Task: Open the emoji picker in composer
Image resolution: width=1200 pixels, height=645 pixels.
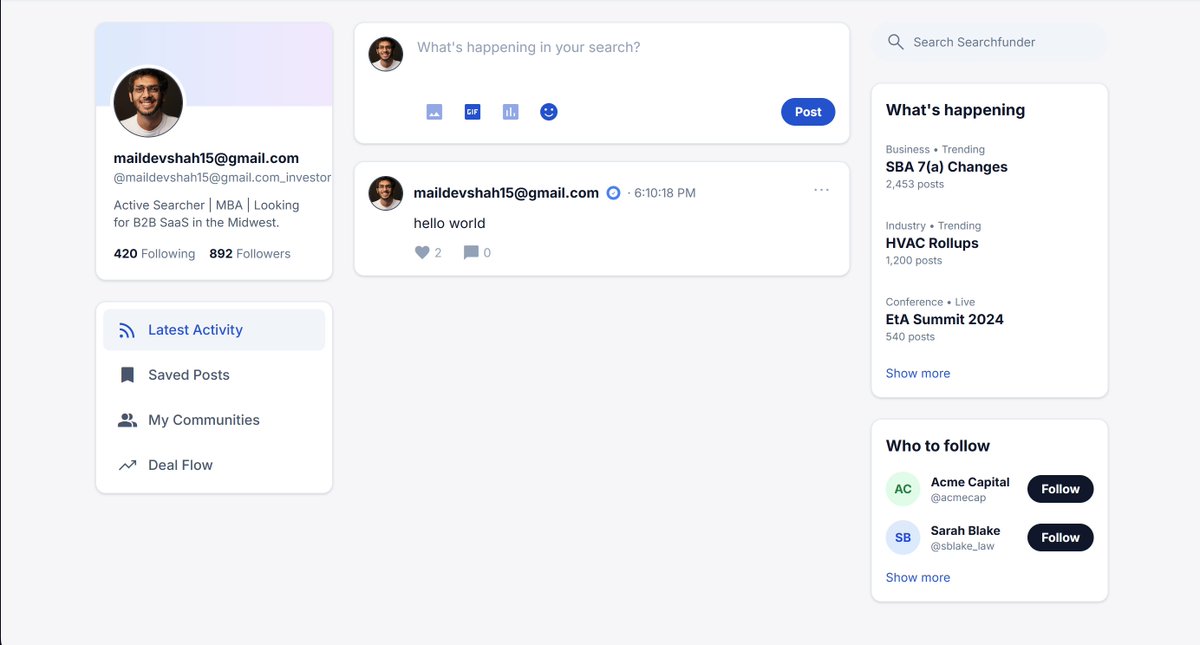Action: 548,112
